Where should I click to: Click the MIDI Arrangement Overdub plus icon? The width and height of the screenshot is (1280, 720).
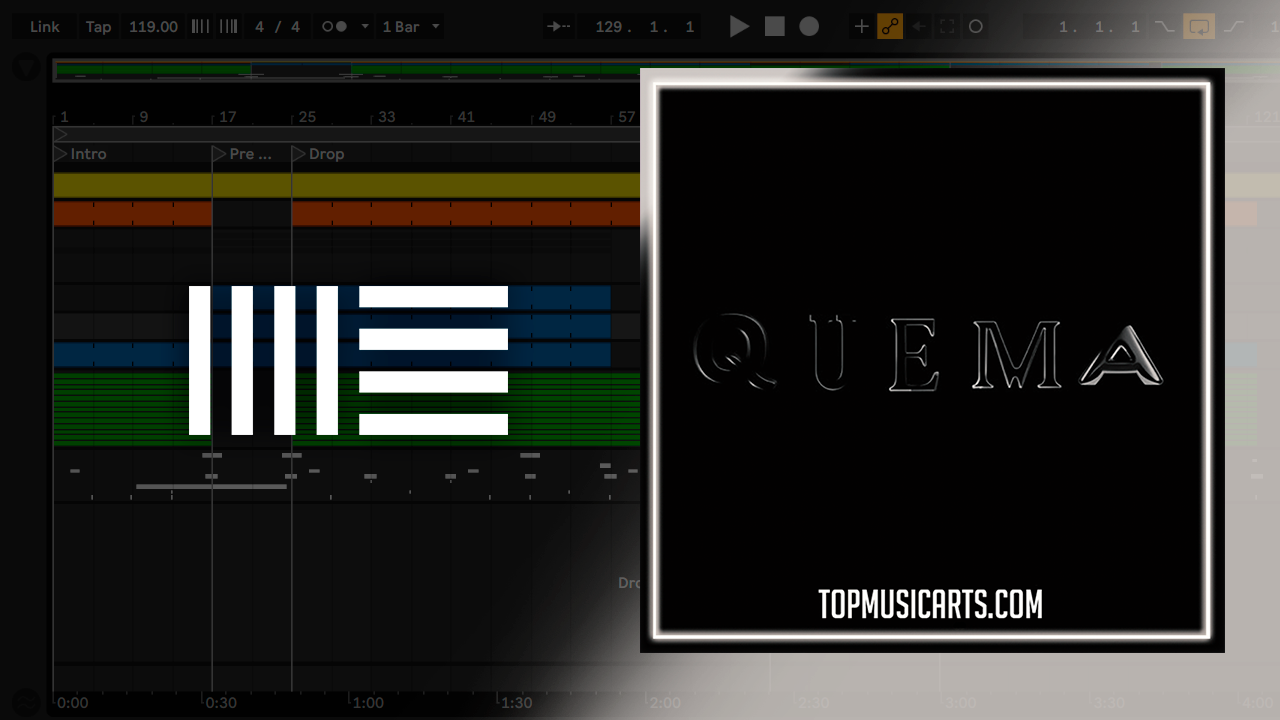[x=861, y=27]
